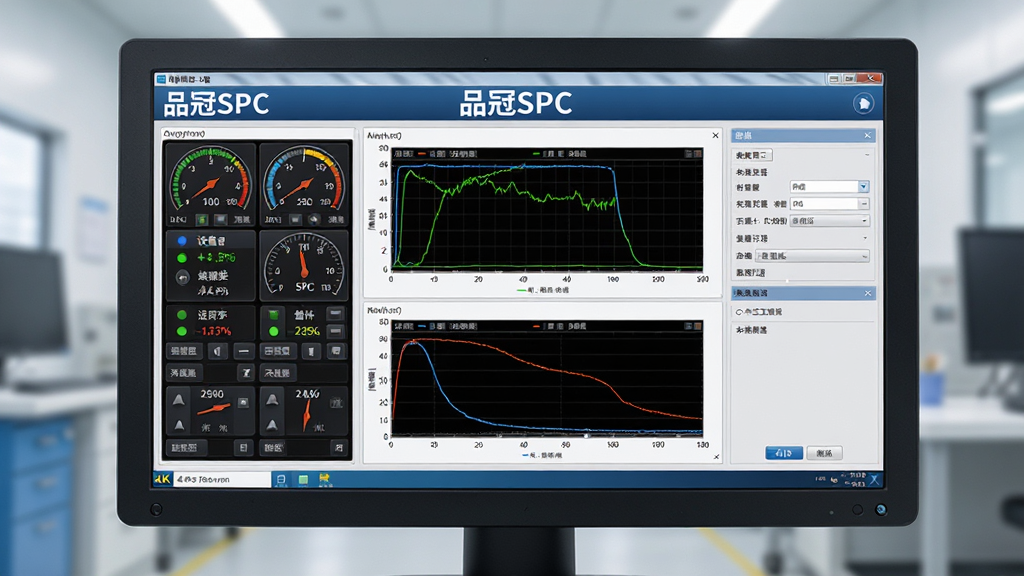
Task: Close the upper blue settings header
Action: 867,135
